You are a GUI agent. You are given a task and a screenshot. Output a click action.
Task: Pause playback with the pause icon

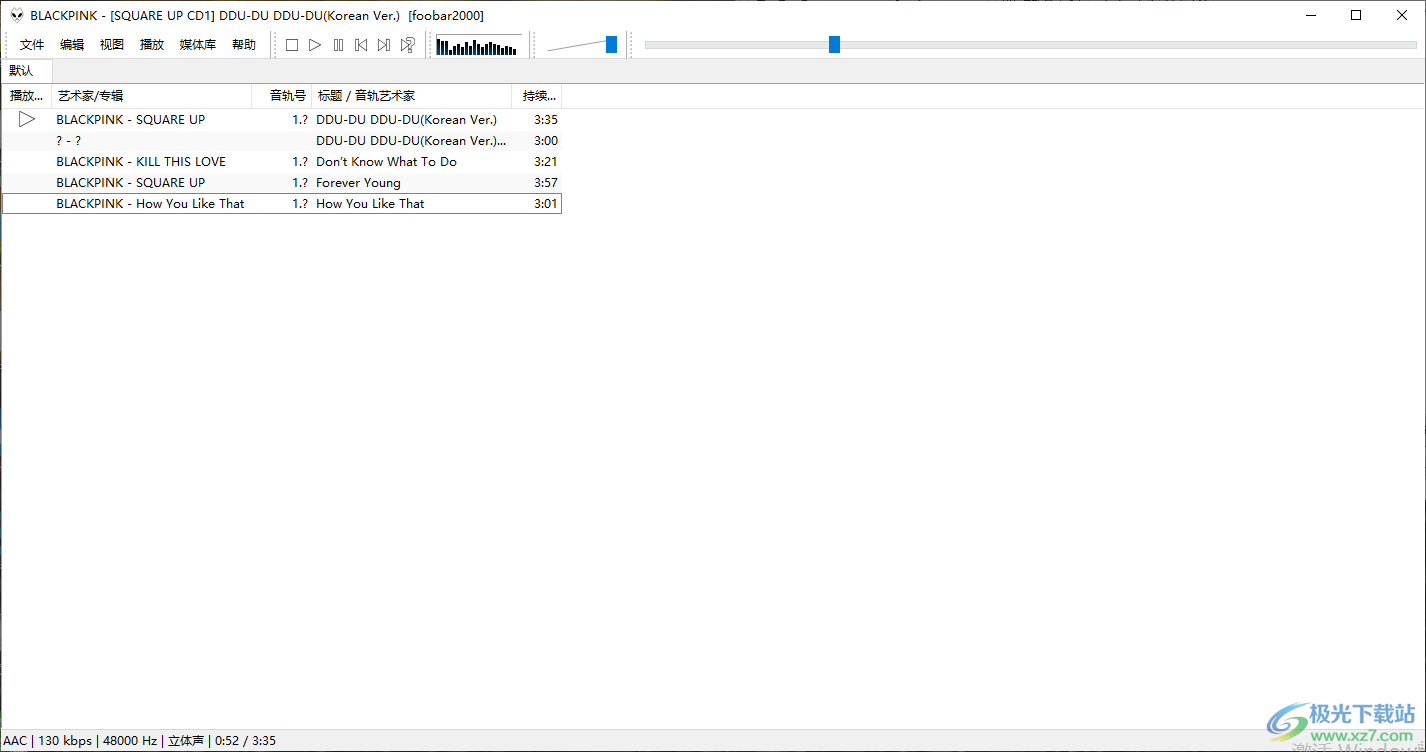point(338,45)
